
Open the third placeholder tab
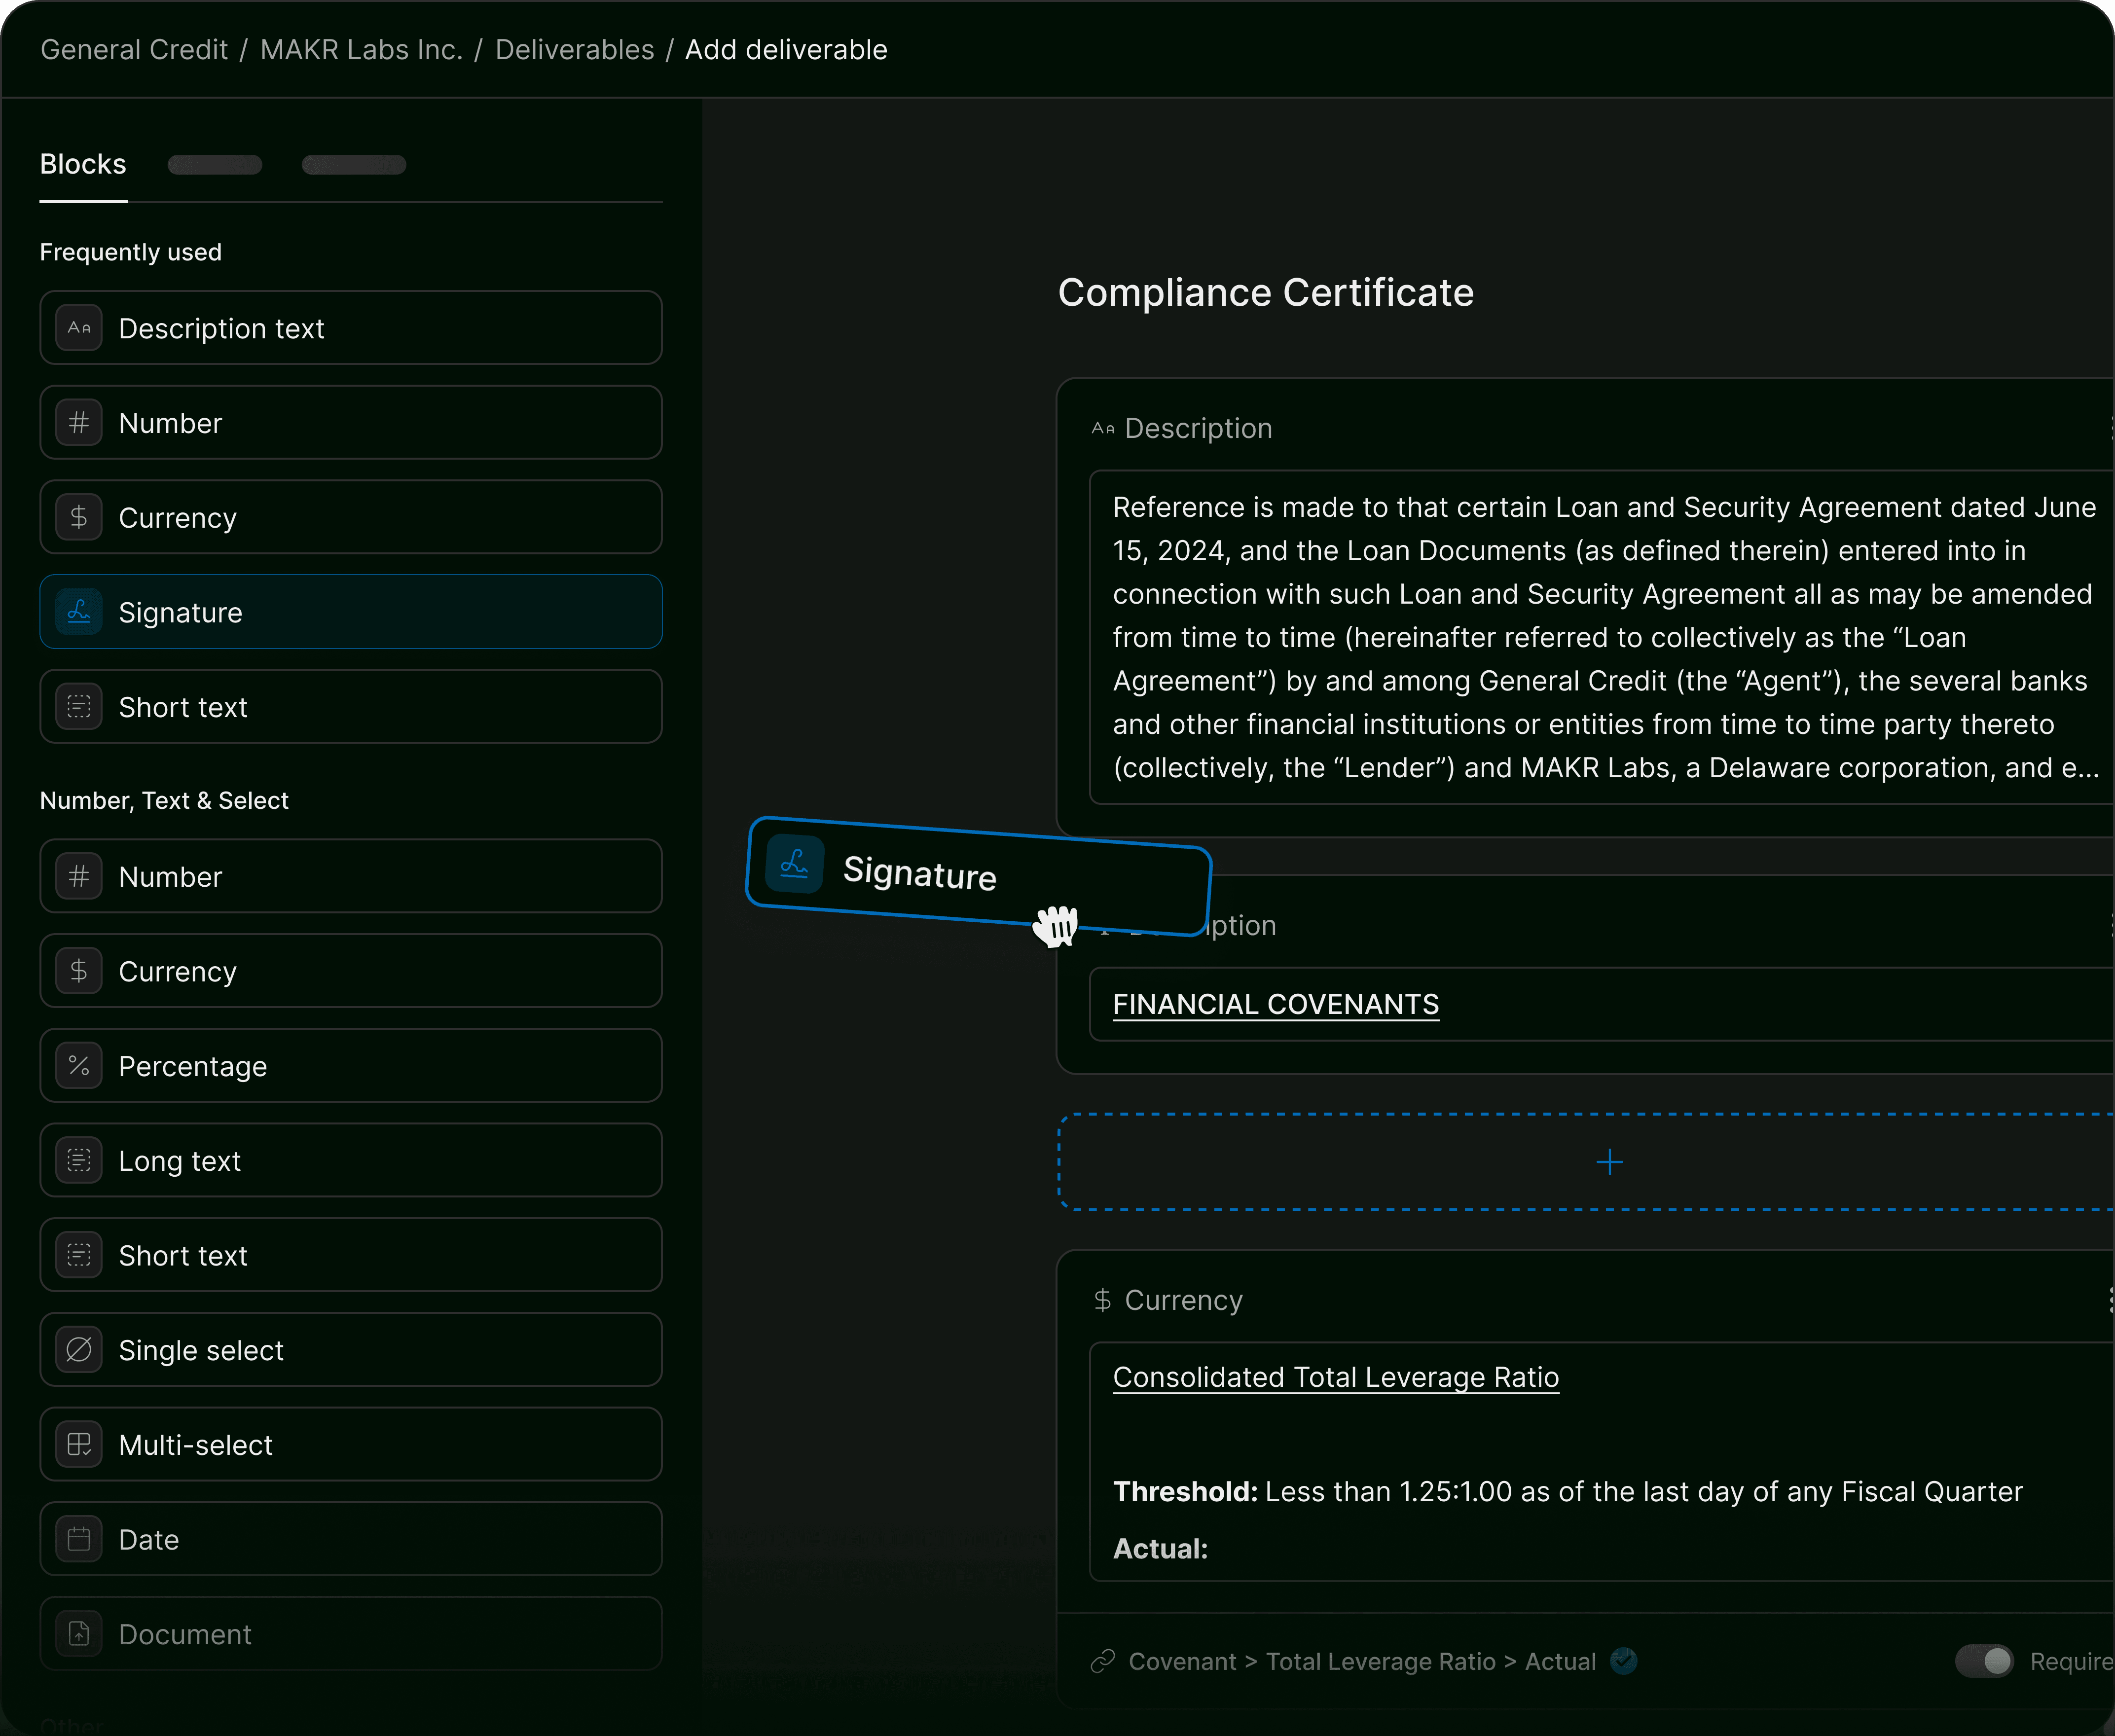pos(354,165)
